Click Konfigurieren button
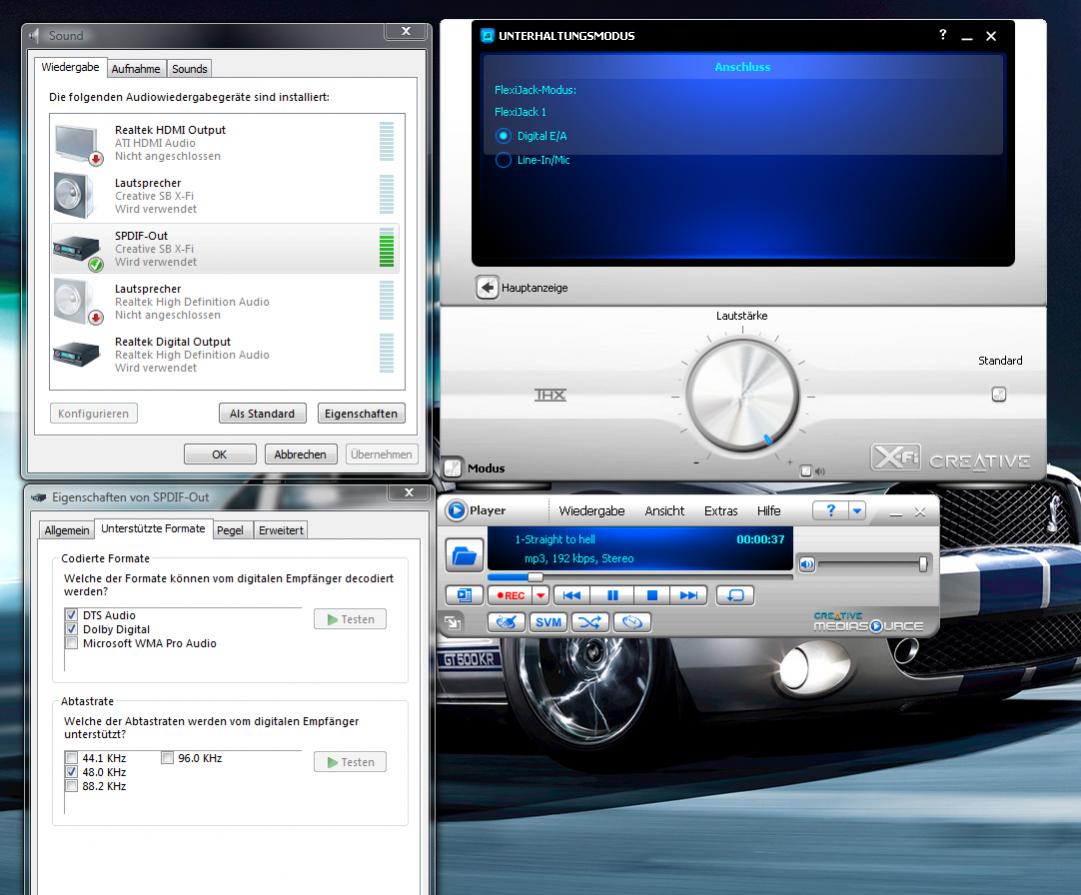This screenshot has width=1081, height=895. tap(93, 413)
